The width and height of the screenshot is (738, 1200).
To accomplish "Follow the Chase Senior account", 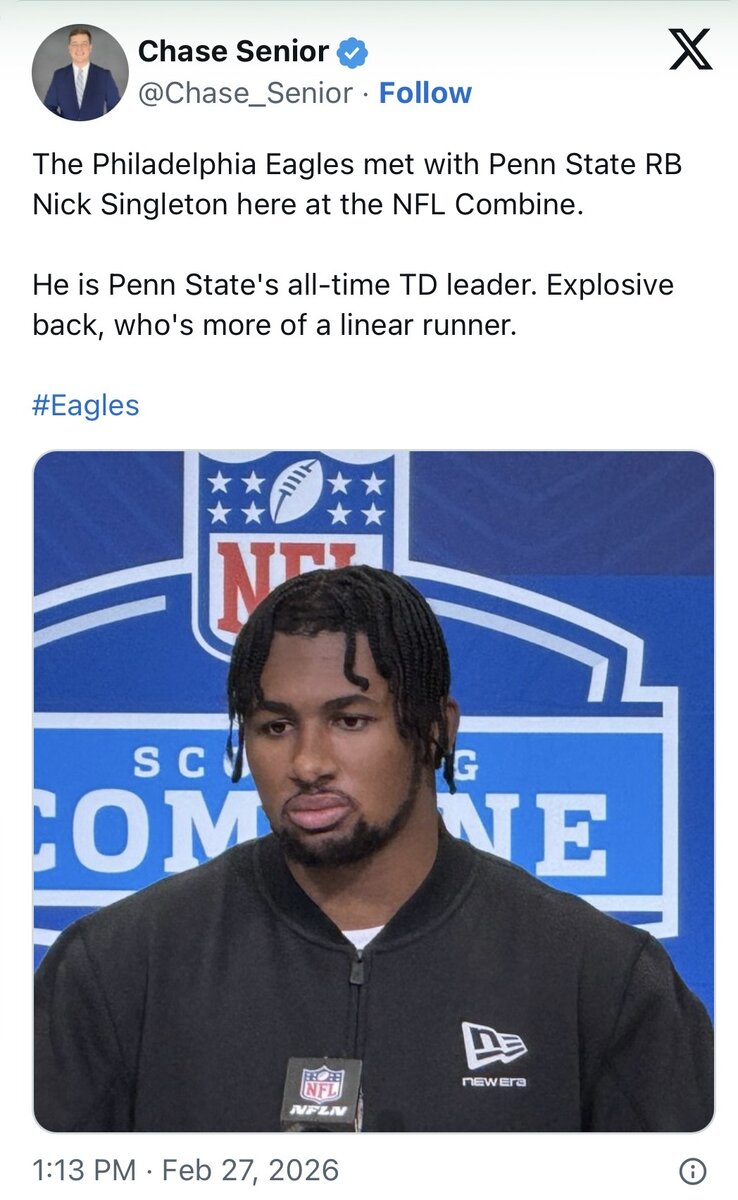I will [425, 93].
